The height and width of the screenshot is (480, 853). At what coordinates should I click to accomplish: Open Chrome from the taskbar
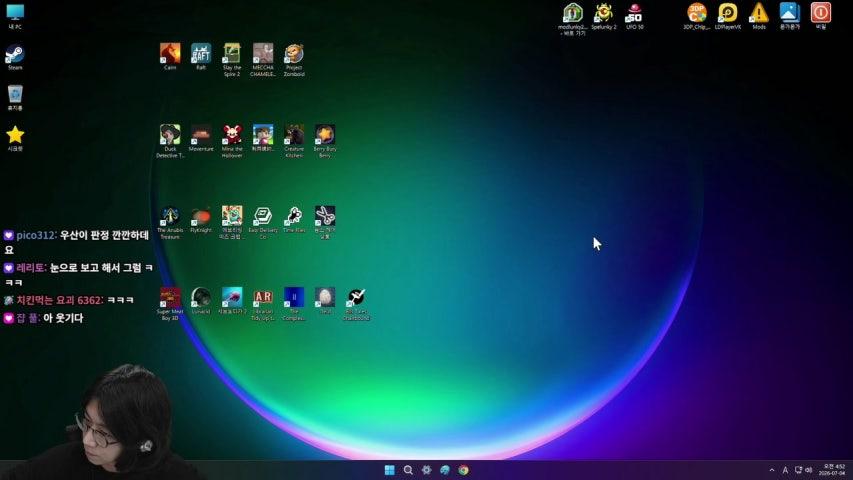(463, 470)
